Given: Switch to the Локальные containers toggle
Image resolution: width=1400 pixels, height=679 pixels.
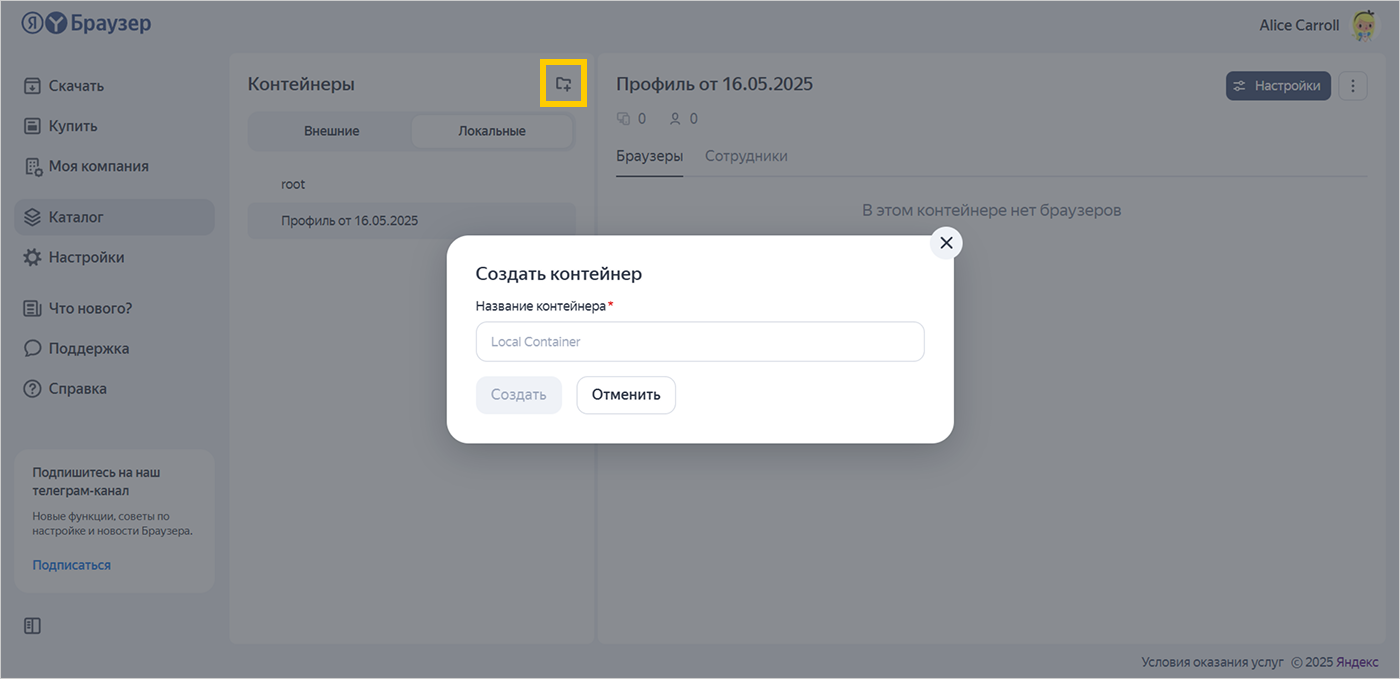Looking at the screenshot, I should (492, 131).
